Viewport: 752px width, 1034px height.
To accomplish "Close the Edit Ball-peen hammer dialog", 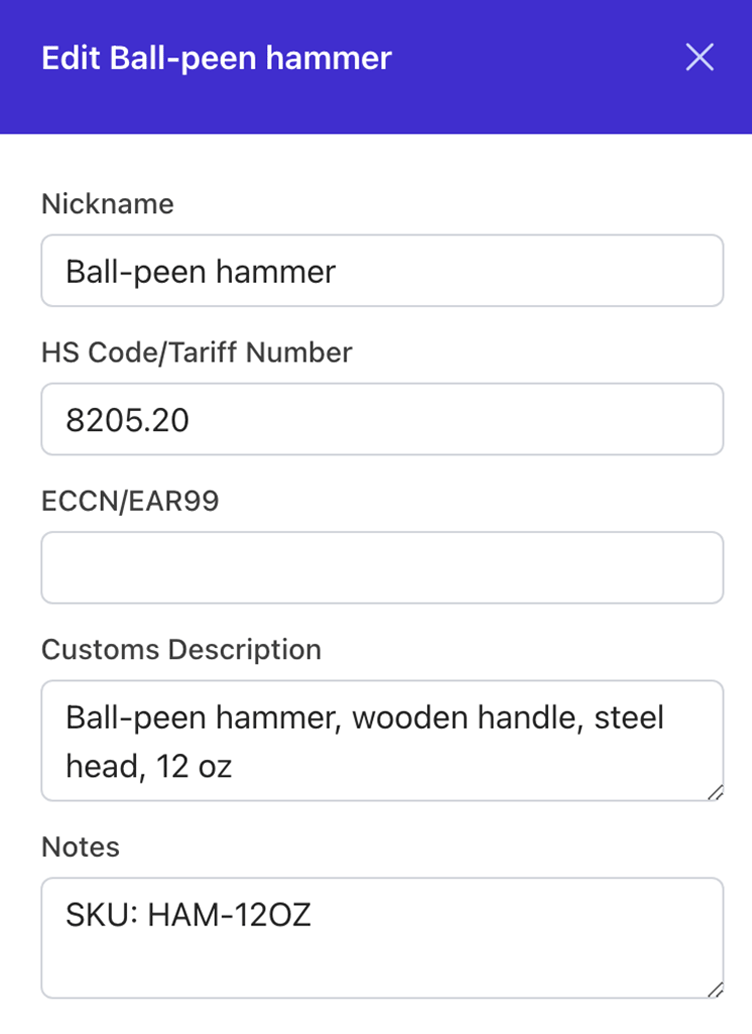I will 699,58.
